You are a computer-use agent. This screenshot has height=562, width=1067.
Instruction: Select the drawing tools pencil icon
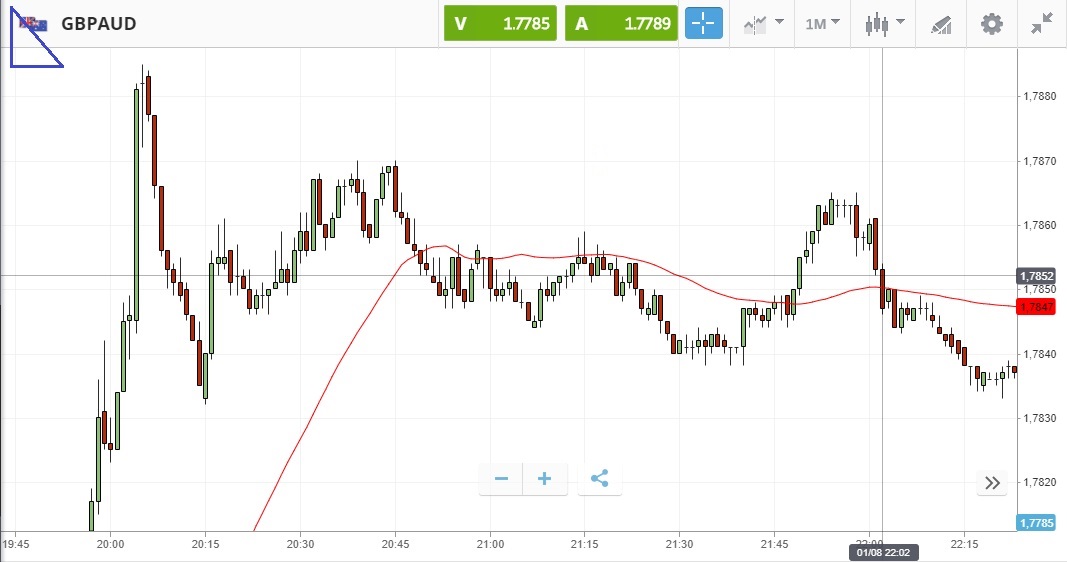[x=941, y=23]
